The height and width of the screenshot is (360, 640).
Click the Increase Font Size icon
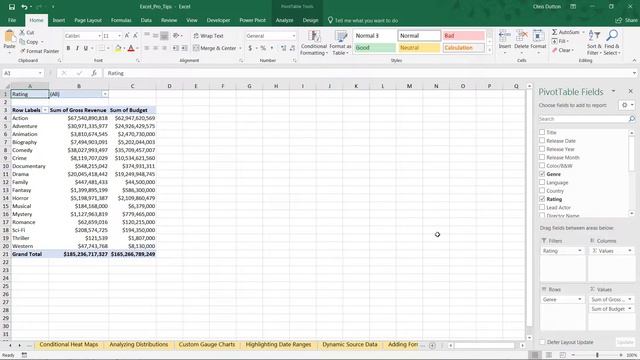(x=127, y=36)
